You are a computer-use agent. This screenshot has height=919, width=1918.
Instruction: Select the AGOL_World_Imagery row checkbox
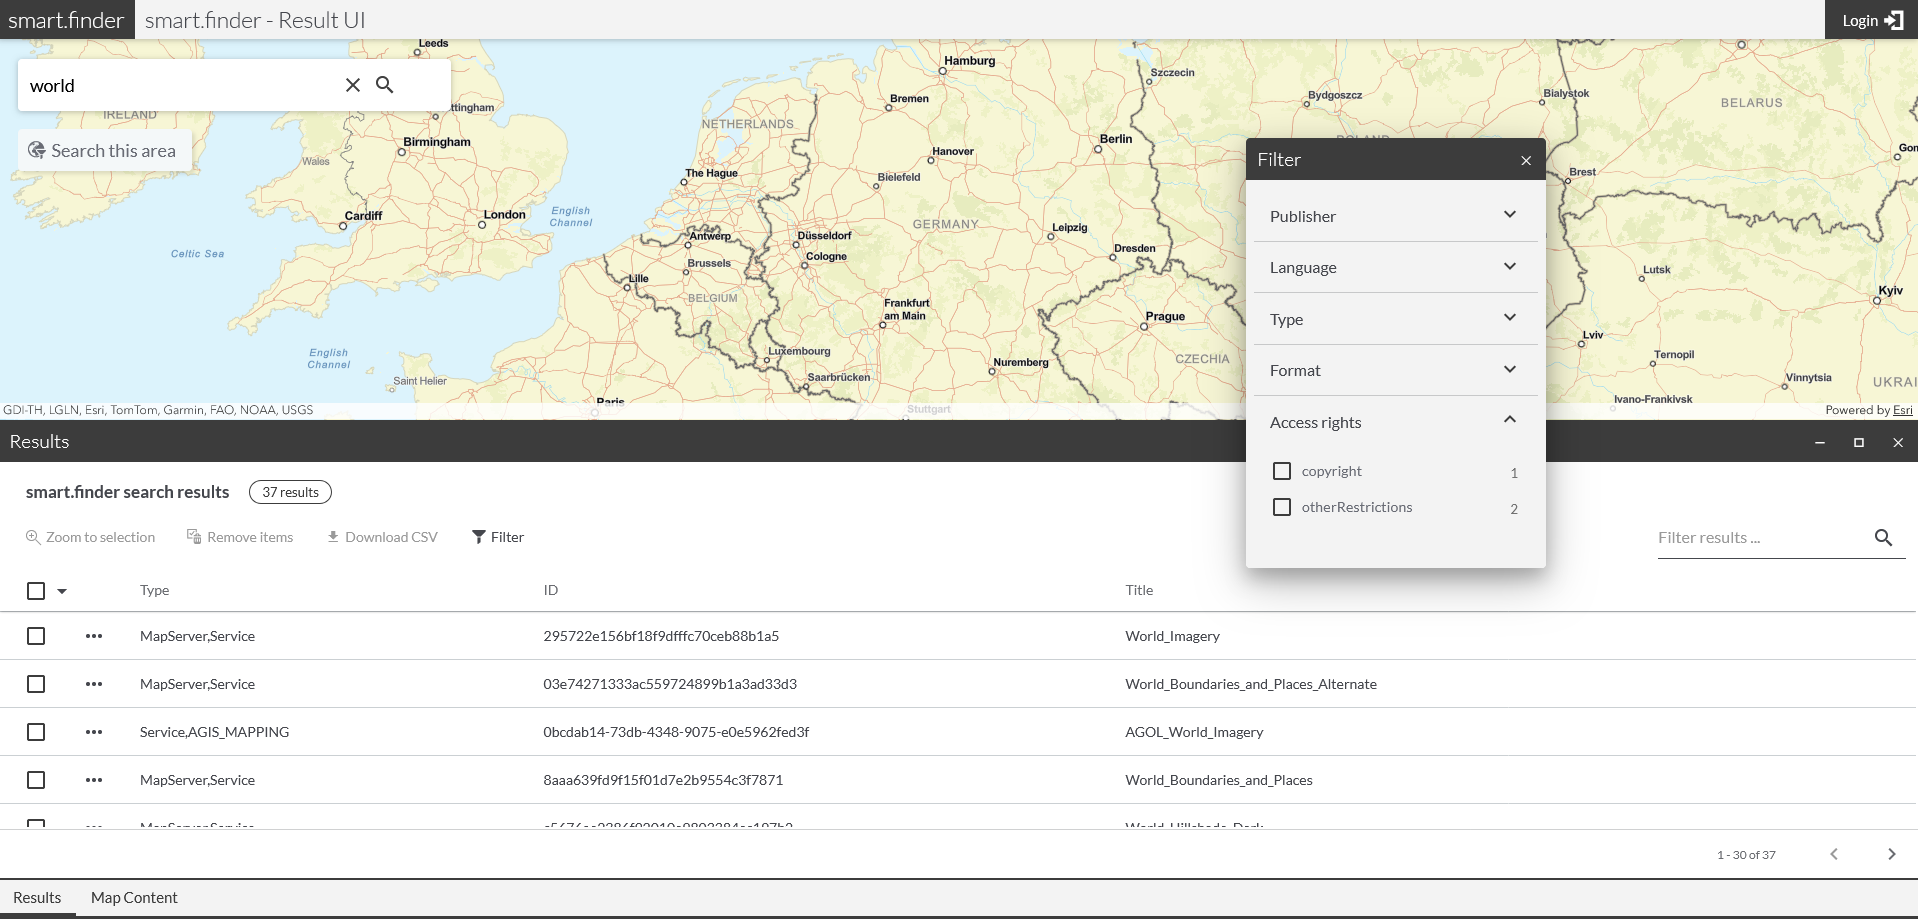[x=36, y=732]
